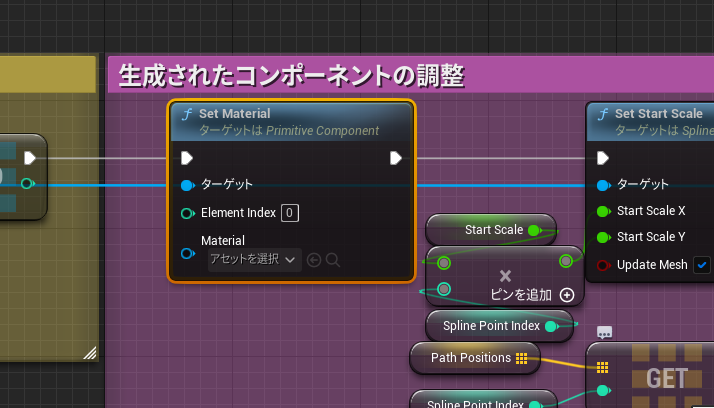Click the browse-to-asset magnifier icon
The image size is (714, 408).
[333, 260]
